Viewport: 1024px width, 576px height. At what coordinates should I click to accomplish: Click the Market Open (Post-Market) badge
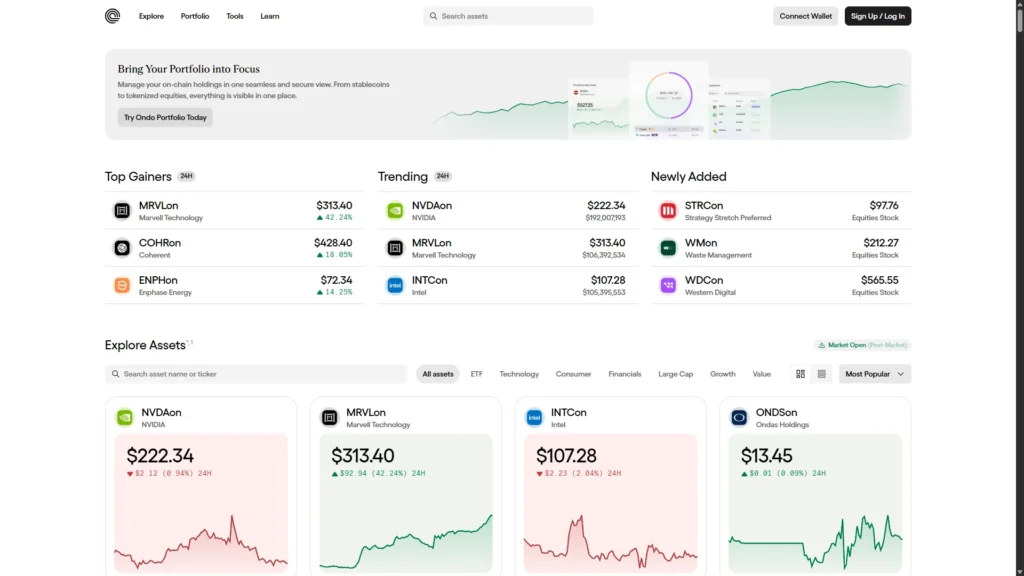click(x=862, y=345)
